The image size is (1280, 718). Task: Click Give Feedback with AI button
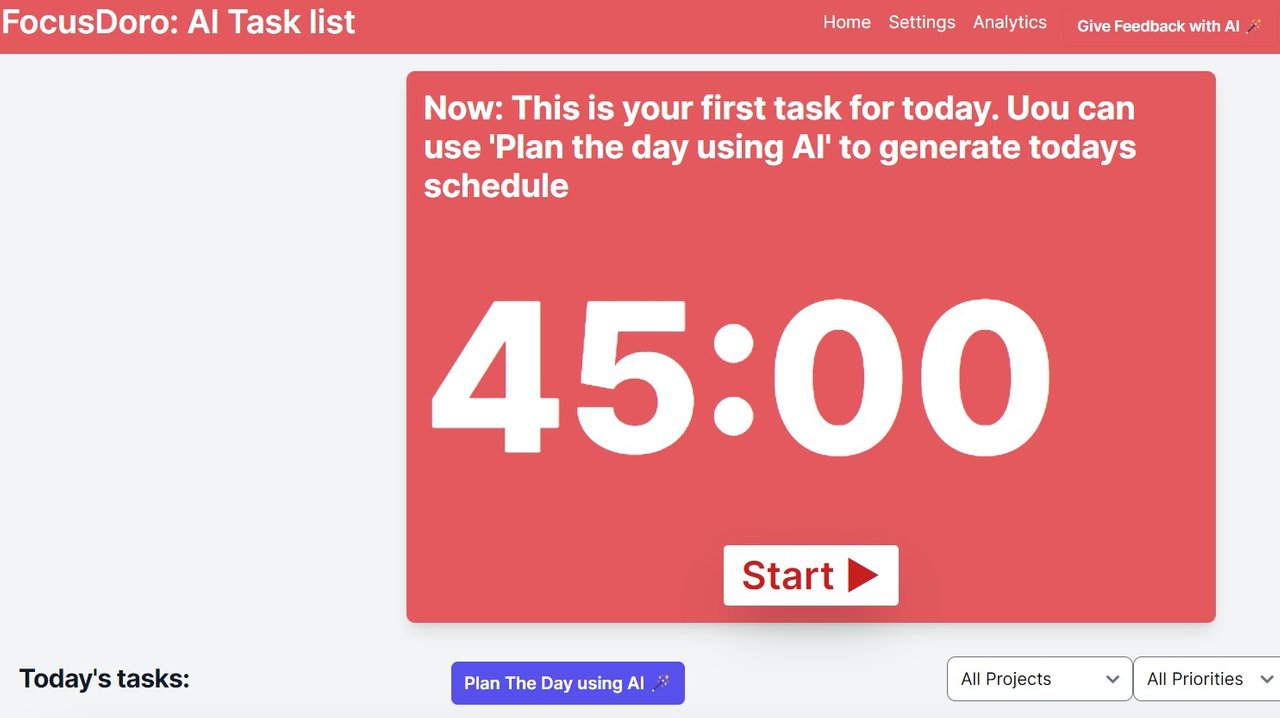tap(1170, 26)
